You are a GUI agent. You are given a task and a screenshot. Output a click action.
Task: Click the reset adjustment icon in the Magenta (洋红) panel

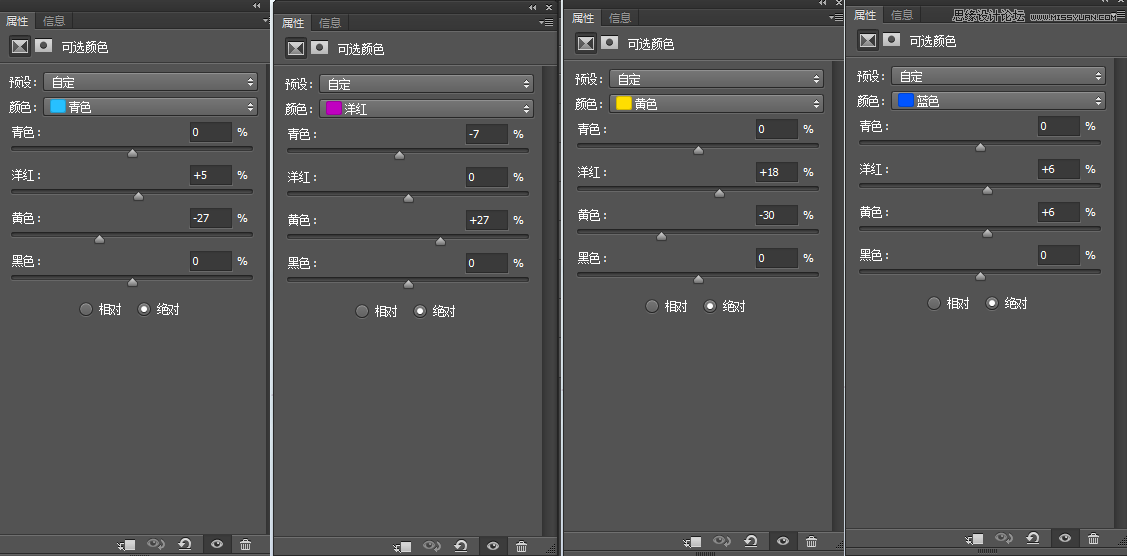[461, 546]
